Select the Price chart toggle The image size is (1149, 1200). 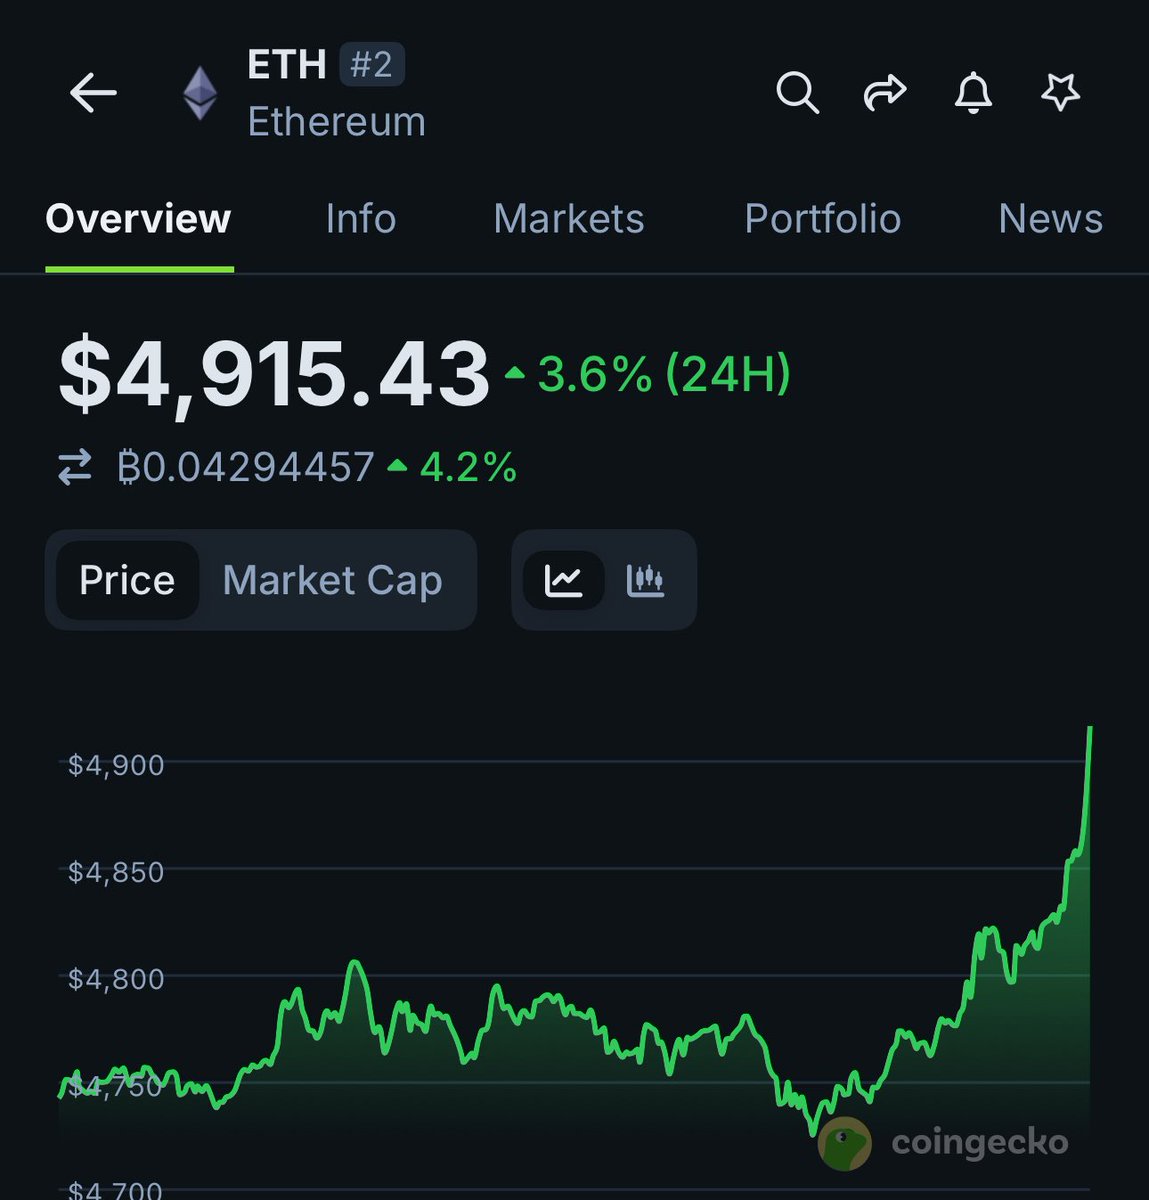click(x=127, y=580)
